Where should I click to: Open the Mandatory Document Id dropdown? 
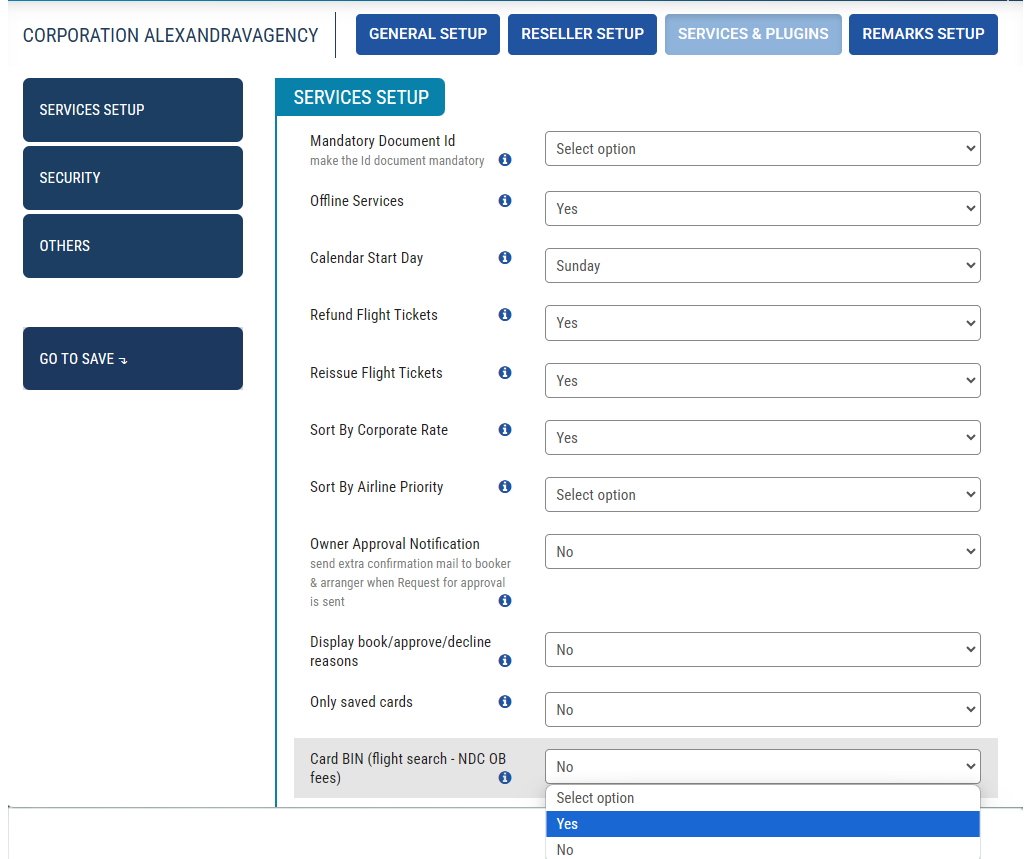762,149
